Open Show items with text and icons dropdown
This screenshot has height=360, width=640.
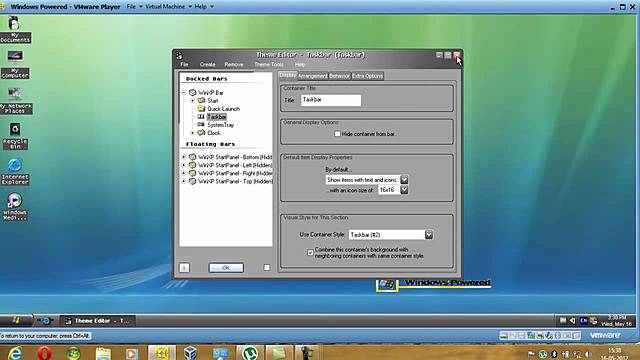coord(404,180)
